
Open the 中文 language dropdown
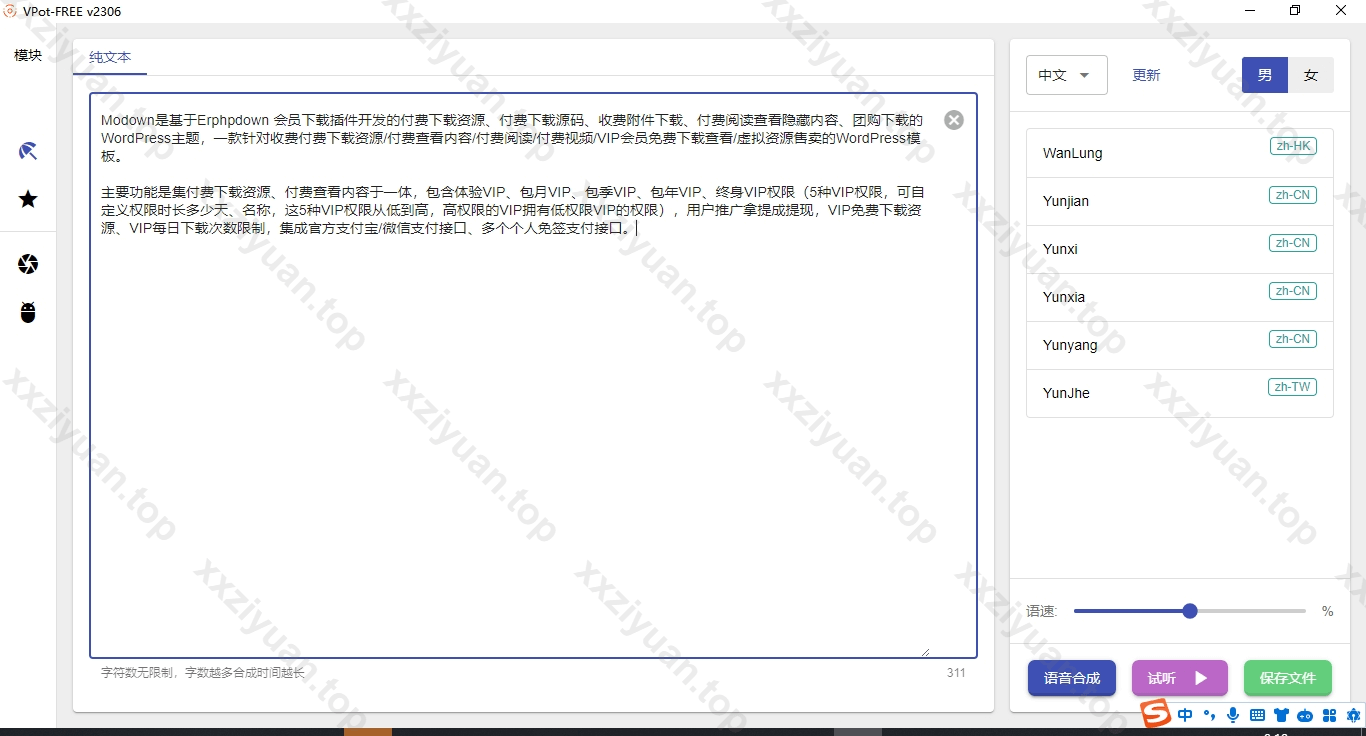1066,75
